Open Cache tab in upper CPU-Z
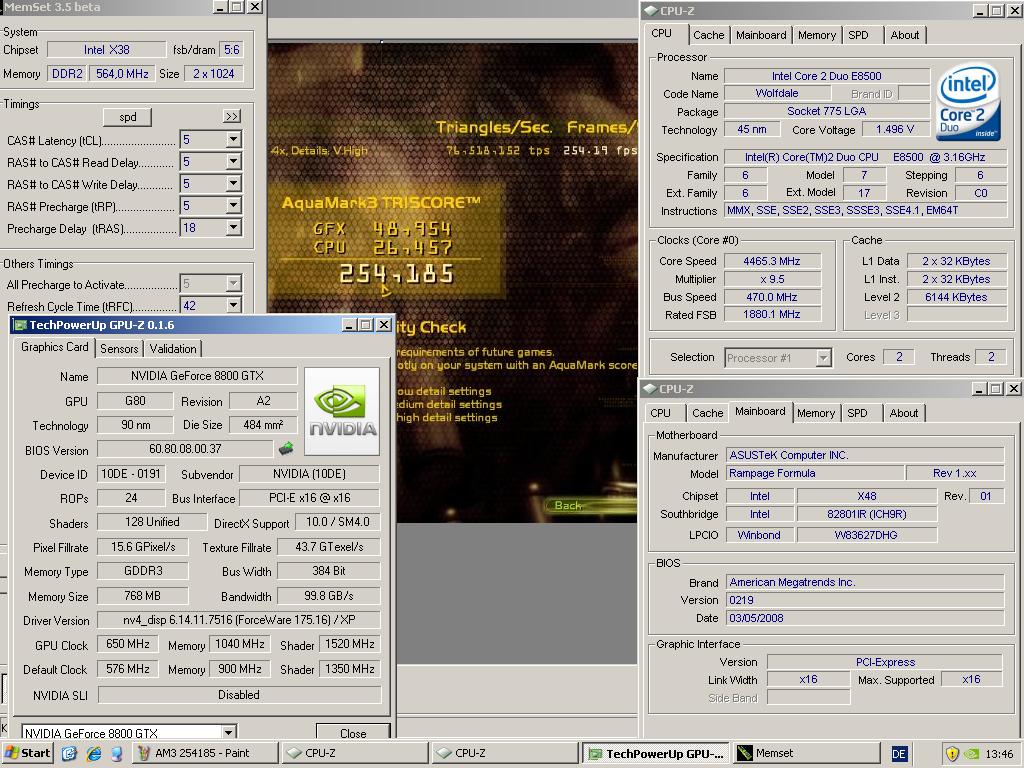This screenshot has height=768, width=1024. [x=709, y=35]
